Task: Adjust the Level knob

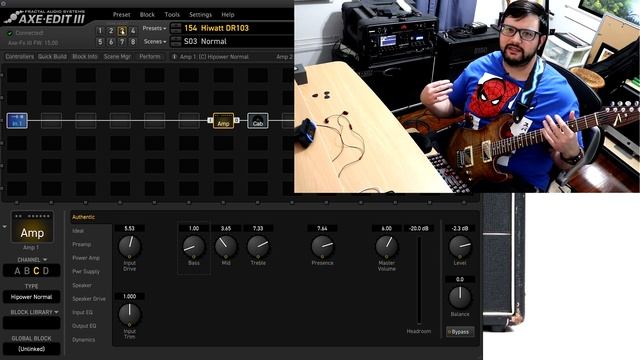Action: coord(460,247)
